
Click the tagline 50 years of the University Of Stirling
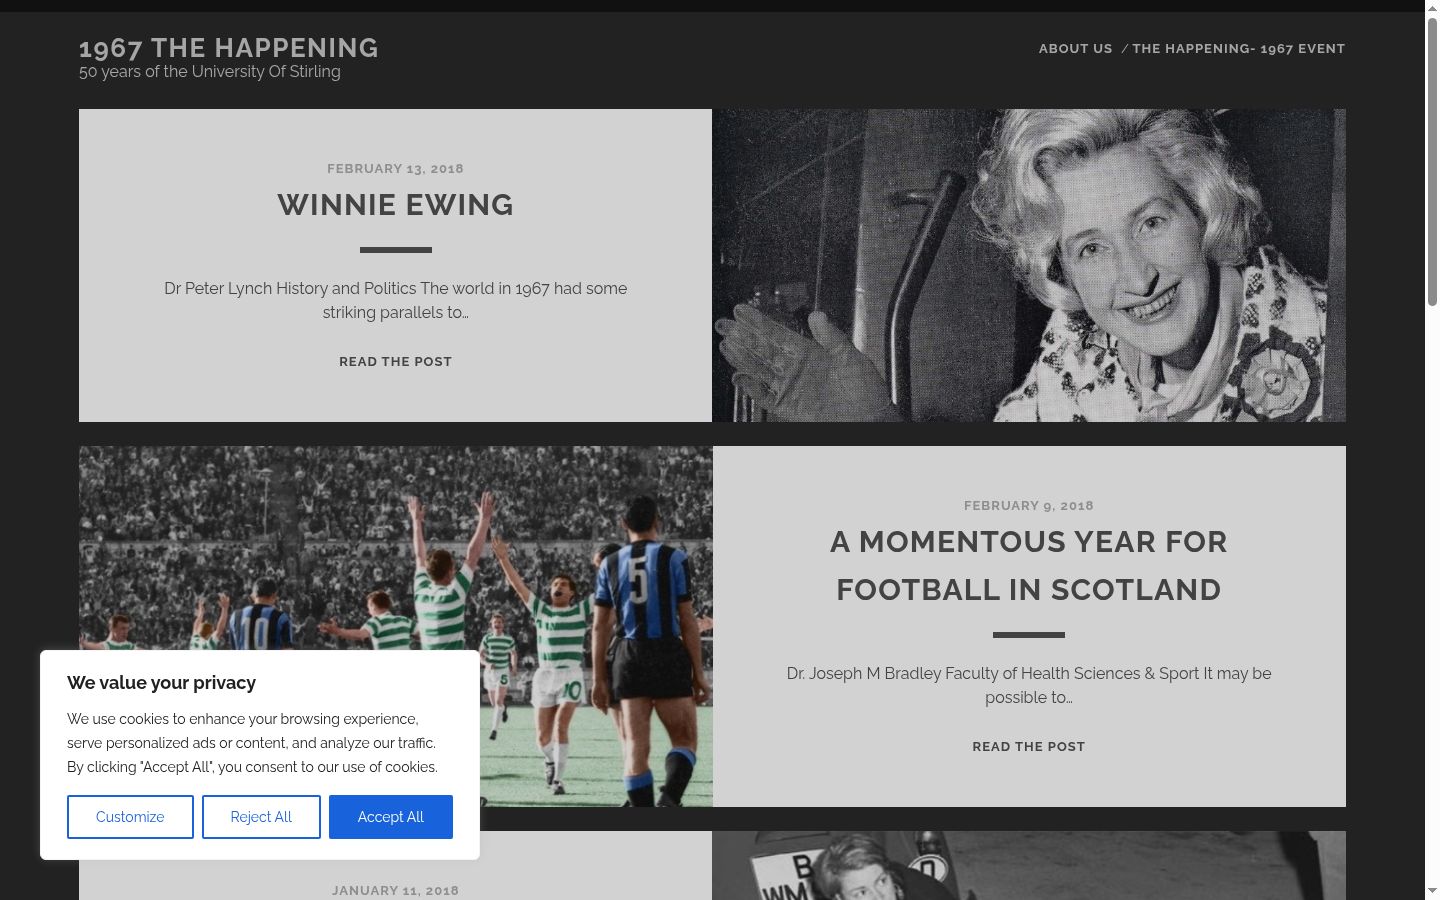(x=210, y=72)
